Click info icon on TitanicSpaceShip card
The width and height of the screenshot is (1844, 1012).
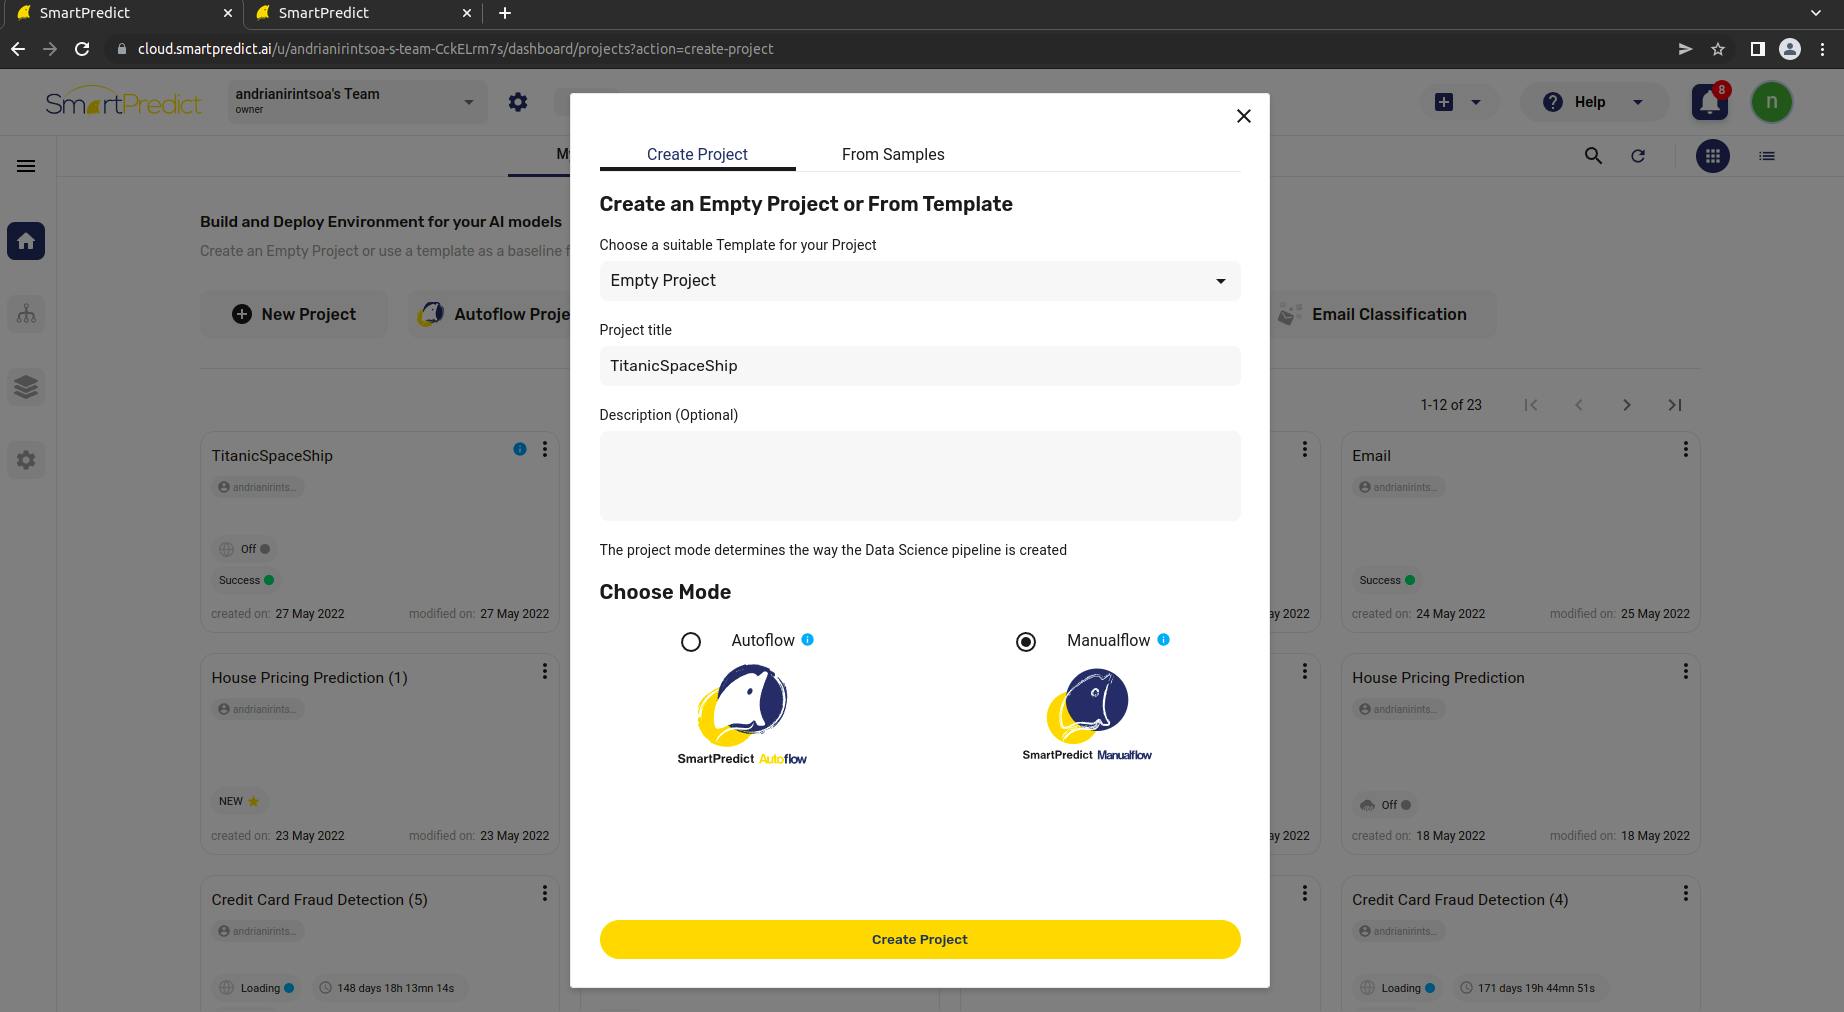[x=520, y=450]
